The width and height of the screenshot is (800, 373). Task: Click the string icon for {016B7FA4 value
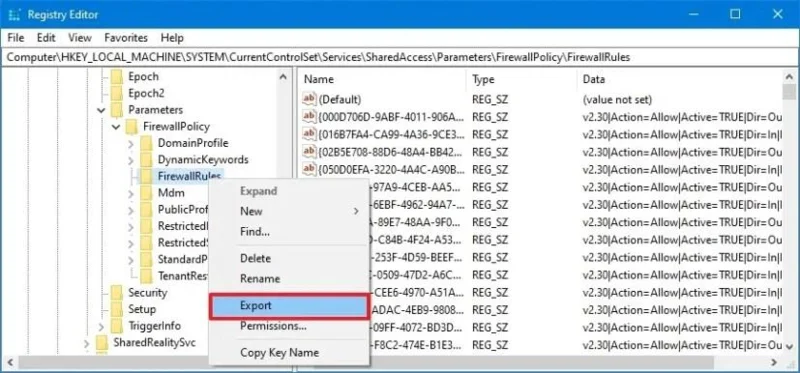coord(309,134)
